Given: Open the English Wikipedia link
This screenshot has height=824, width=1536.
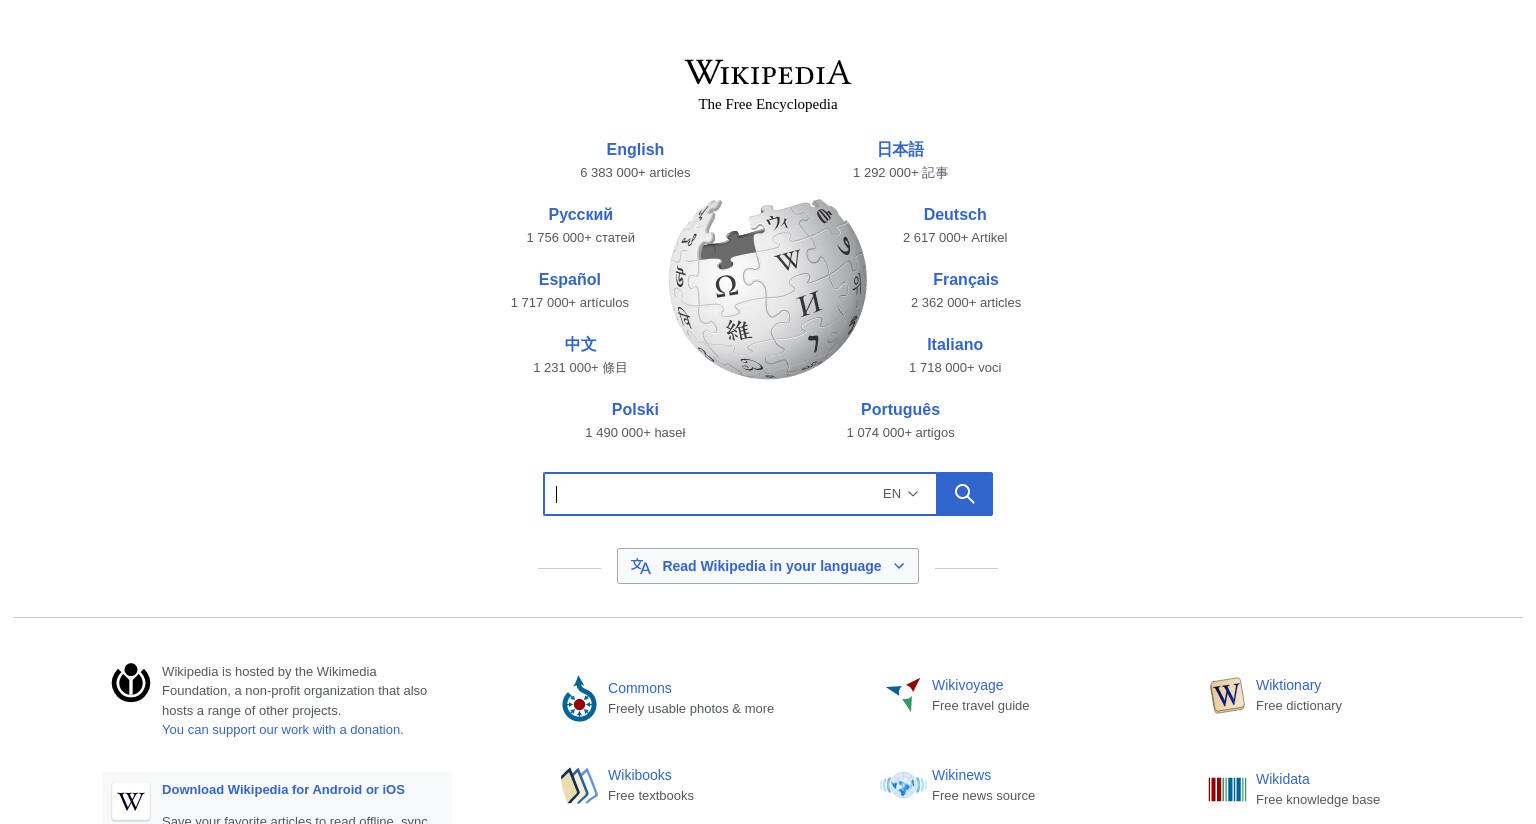Looking at the screenshot, I should (635, 149).
